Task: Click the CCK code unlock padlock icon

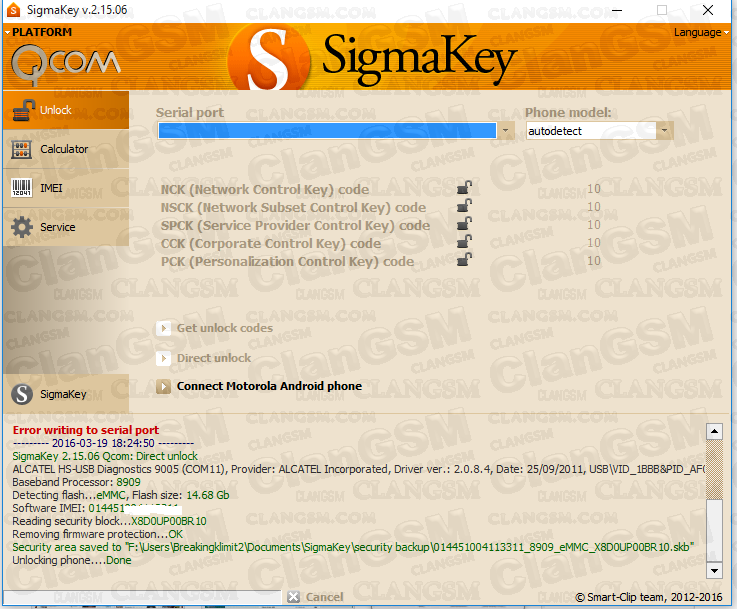Action: tap(464, 242)
